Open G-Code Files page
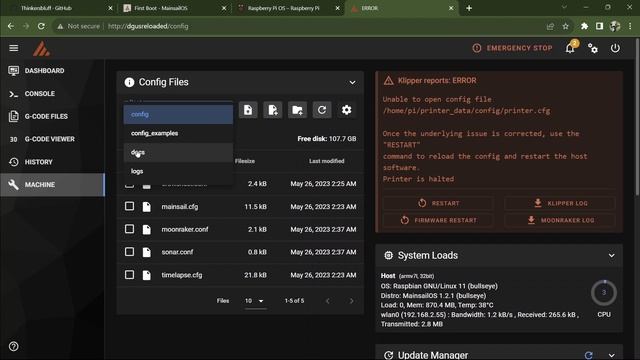 coord(52,116)
